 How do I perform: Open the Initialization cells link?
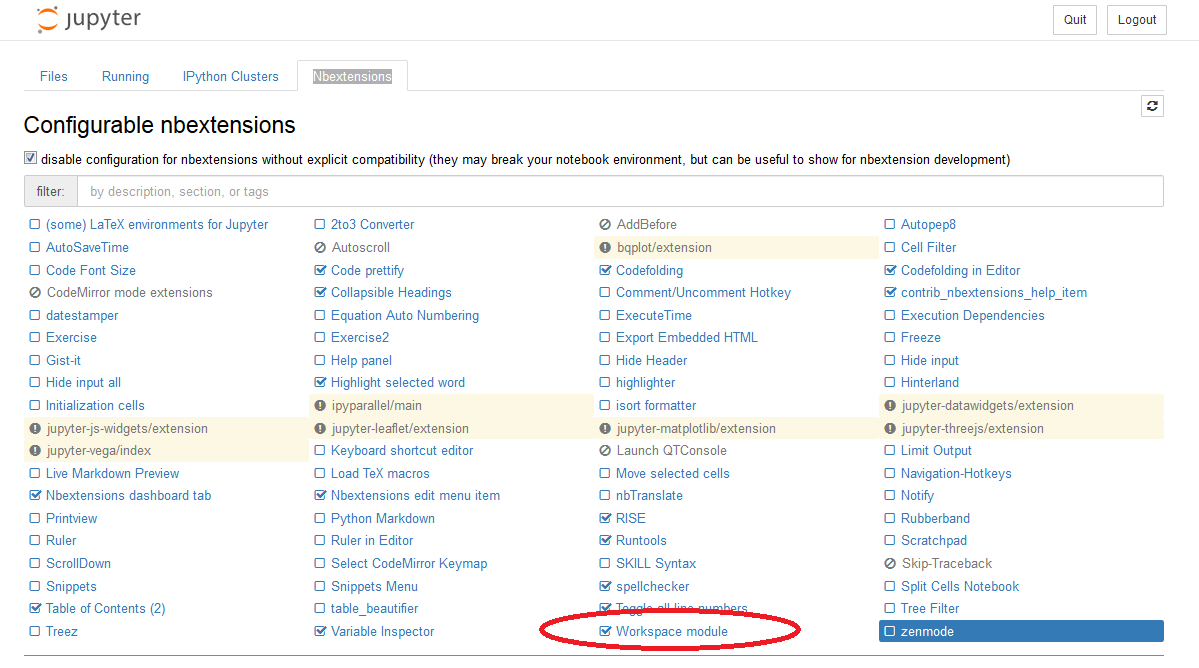click(x=95, y=406)
